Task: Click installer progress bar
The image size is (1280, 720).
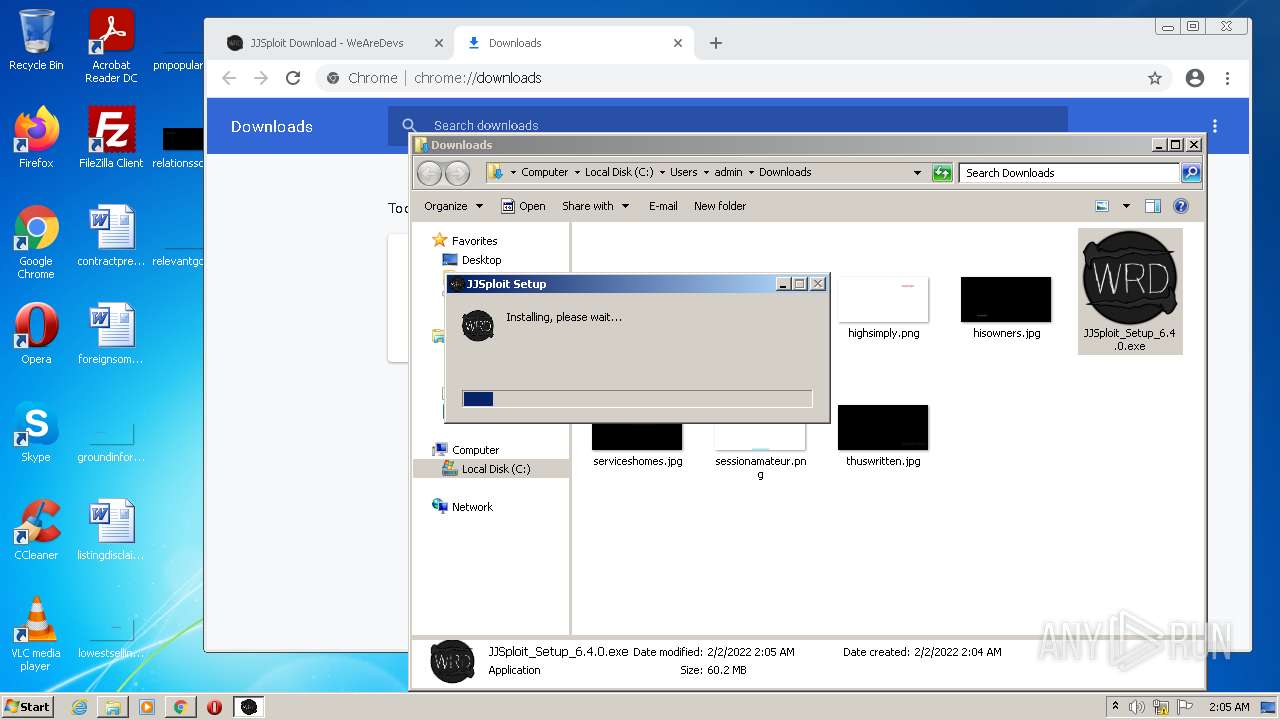Action: [637, 399]
